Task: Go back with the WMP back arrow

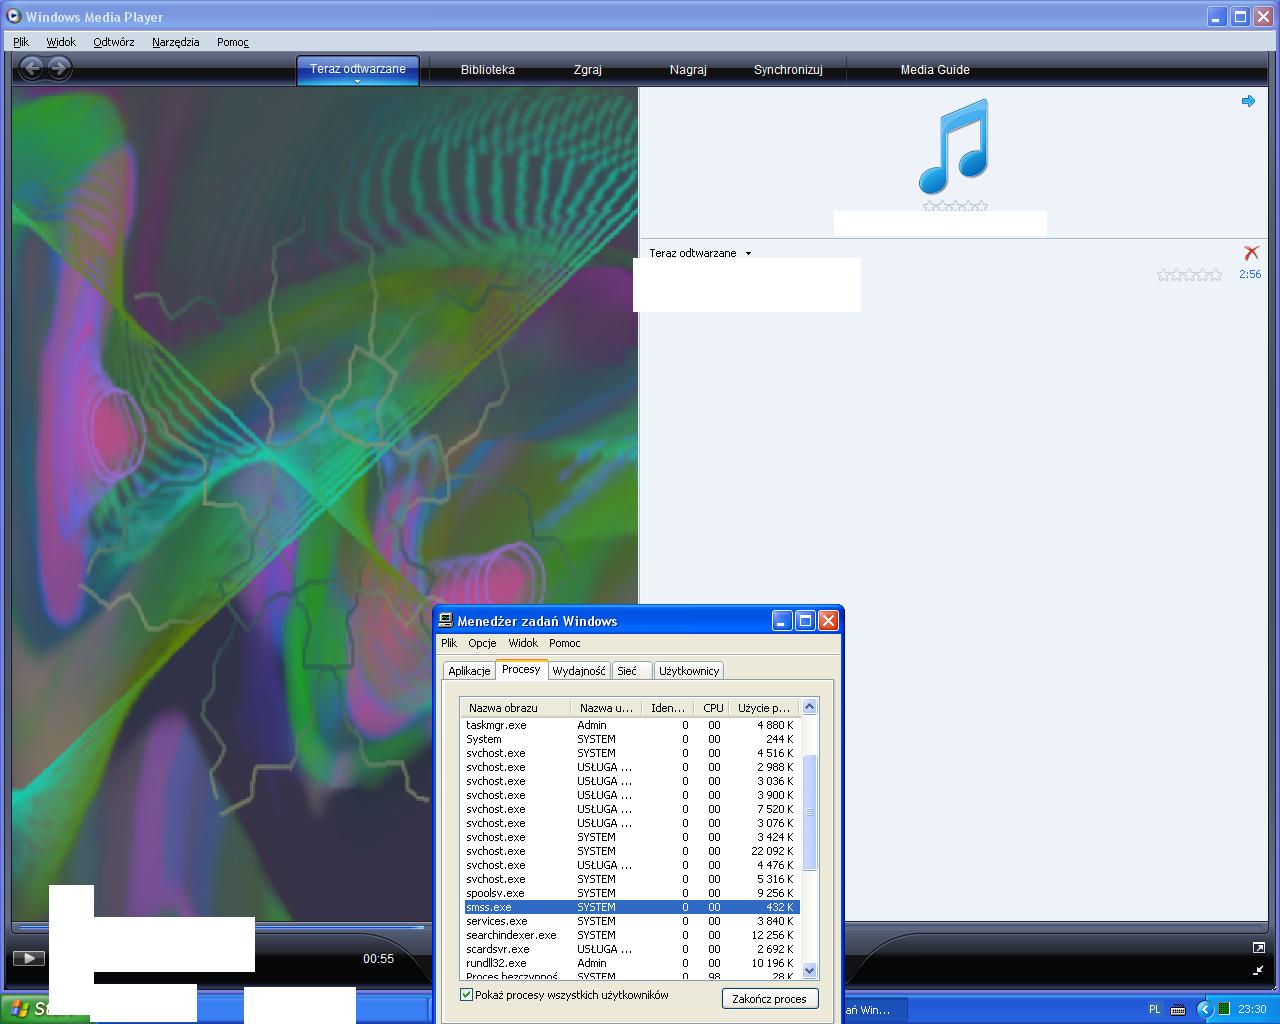Action: pyautogui.click(x=32, y=68)
